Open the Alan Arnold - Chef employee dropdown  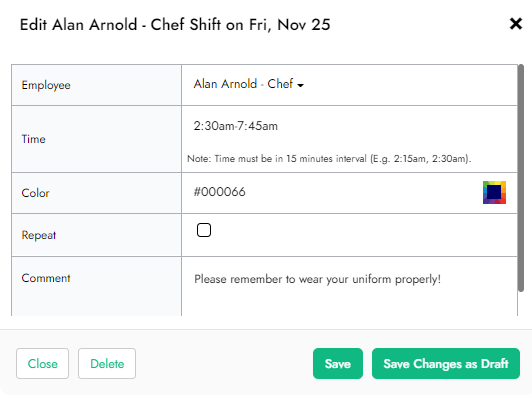(248, 84)
